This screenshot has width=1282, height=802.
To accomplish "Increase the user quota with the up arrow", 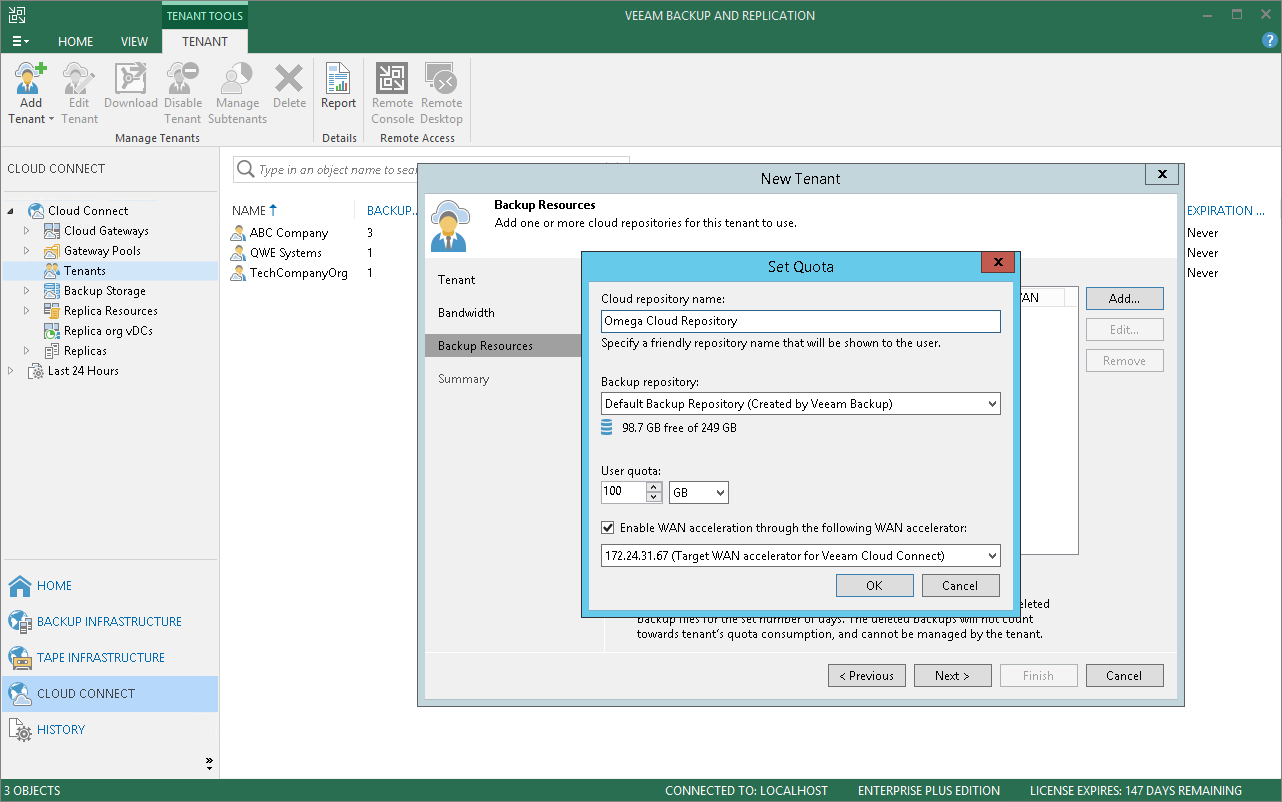I will pyautogui.click(x=654, y=487).
